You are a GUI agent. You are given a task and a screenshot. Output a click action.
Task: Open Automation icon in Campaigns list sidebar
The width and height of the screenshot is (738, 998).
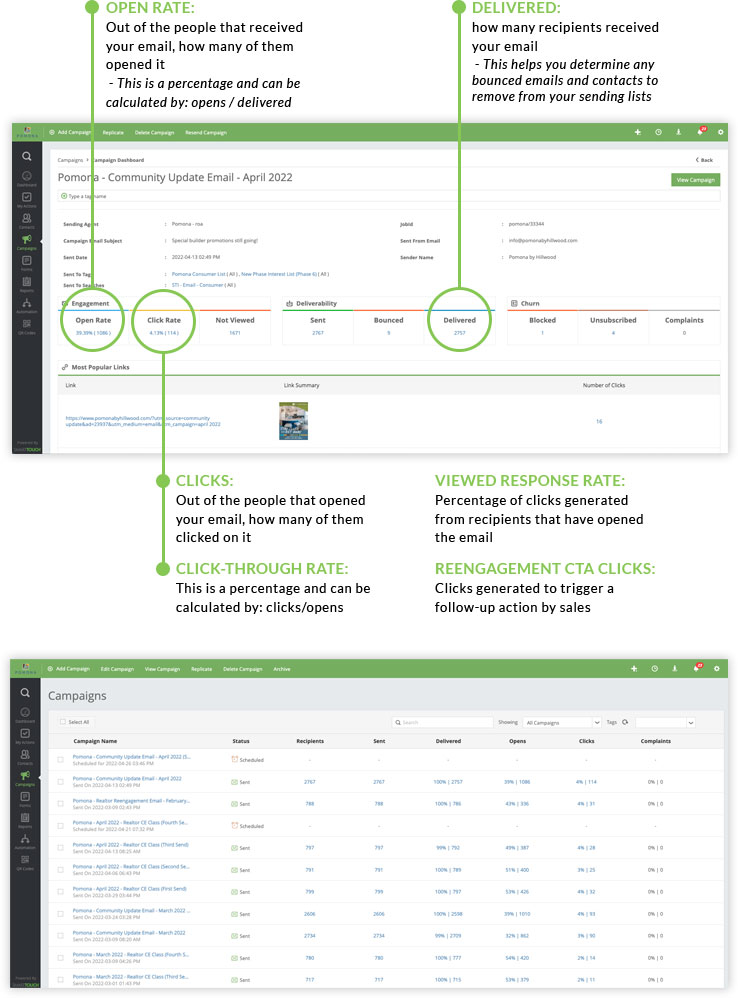(25, 838)
